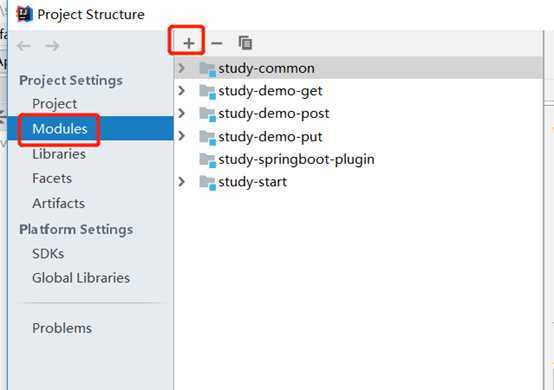
Task: Click the back navigation arrow
Action: [x=24, y=46]
